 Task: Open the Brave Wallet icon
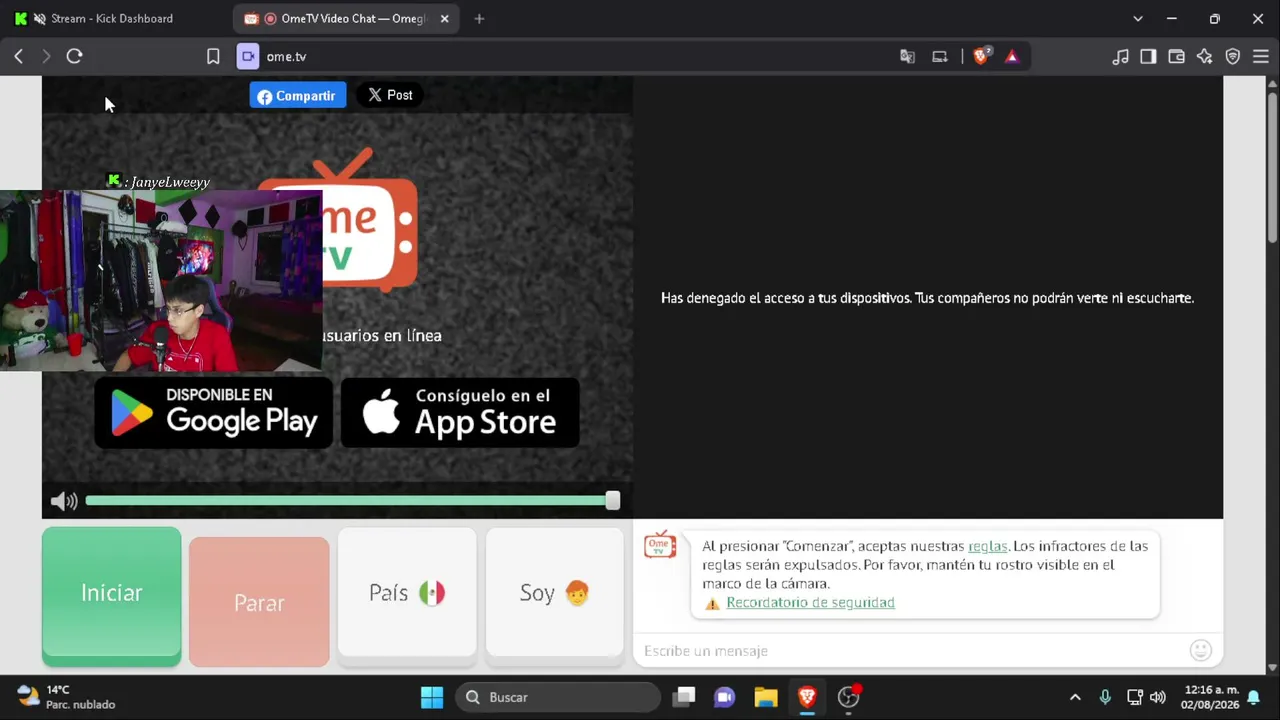[1176, 57]
